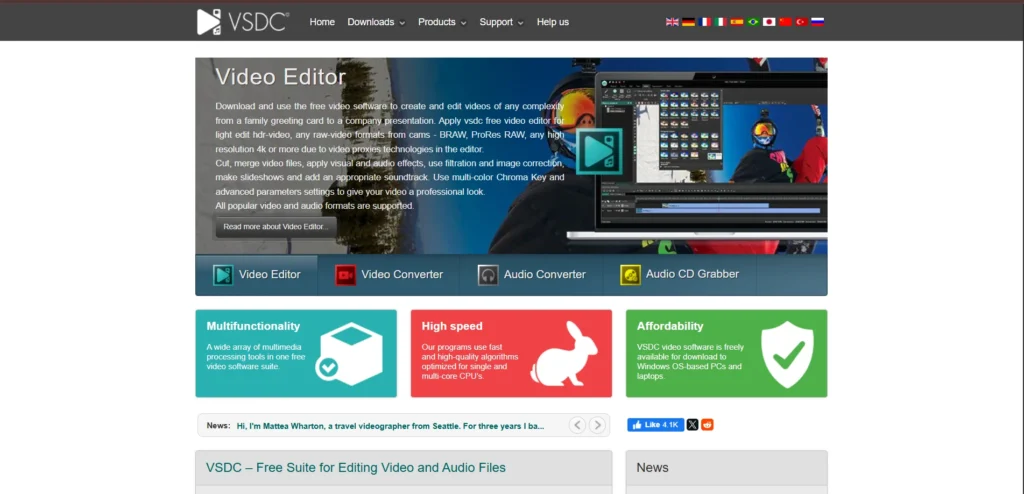Go to the Home menu item
The height and width of the screenshot is (494, 1024).
[322, 22]
